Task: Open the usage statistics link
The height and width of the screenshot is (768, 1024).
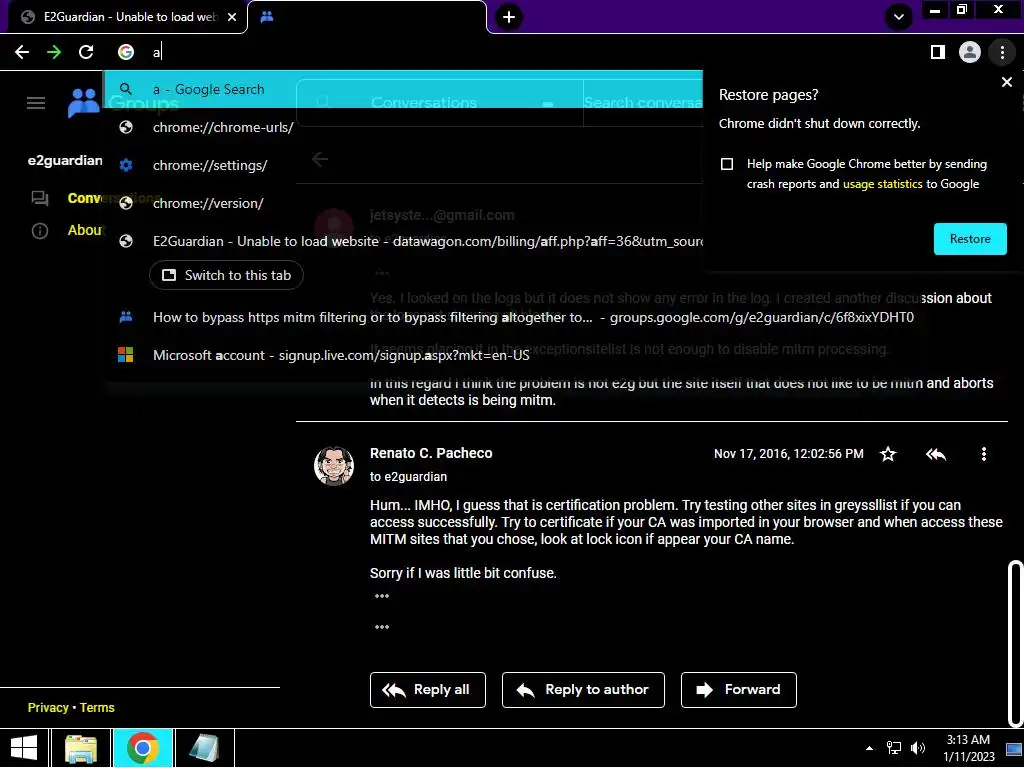Action: pyautogui.click(x=882, y=184)
